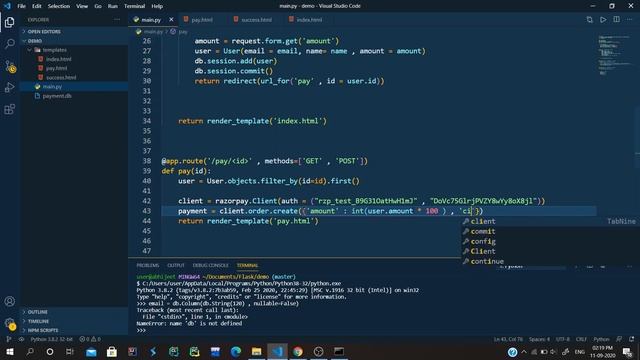Switch to the Debug Console tab
The height and width of the screenshot is (360, 640).
pos(211,265)
